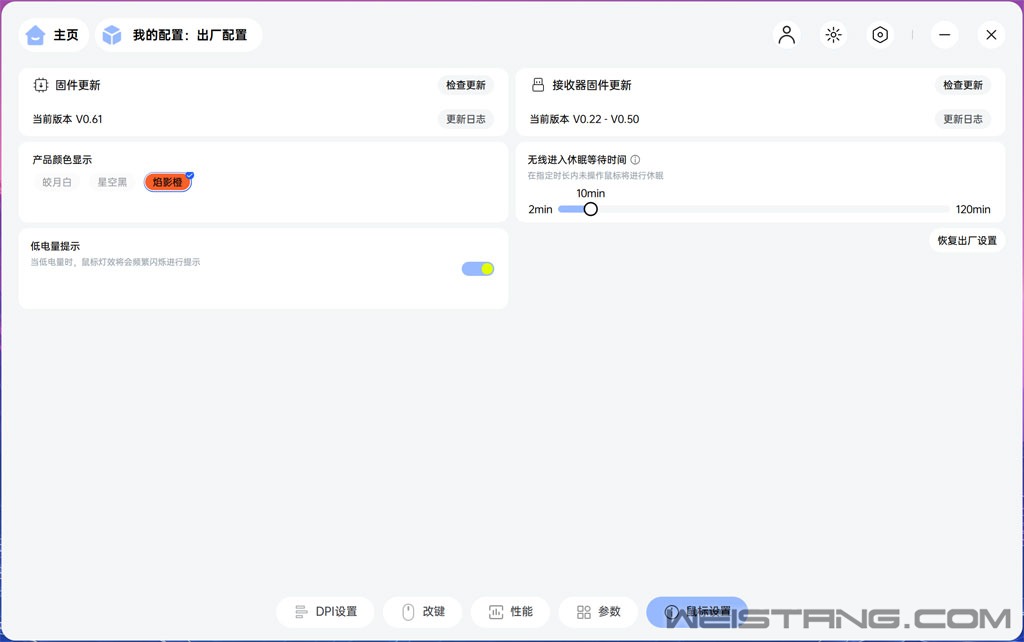Click the 2min minimum label
The height and width of the screenshot is (642, 1024).
click(x=540, y=210)
